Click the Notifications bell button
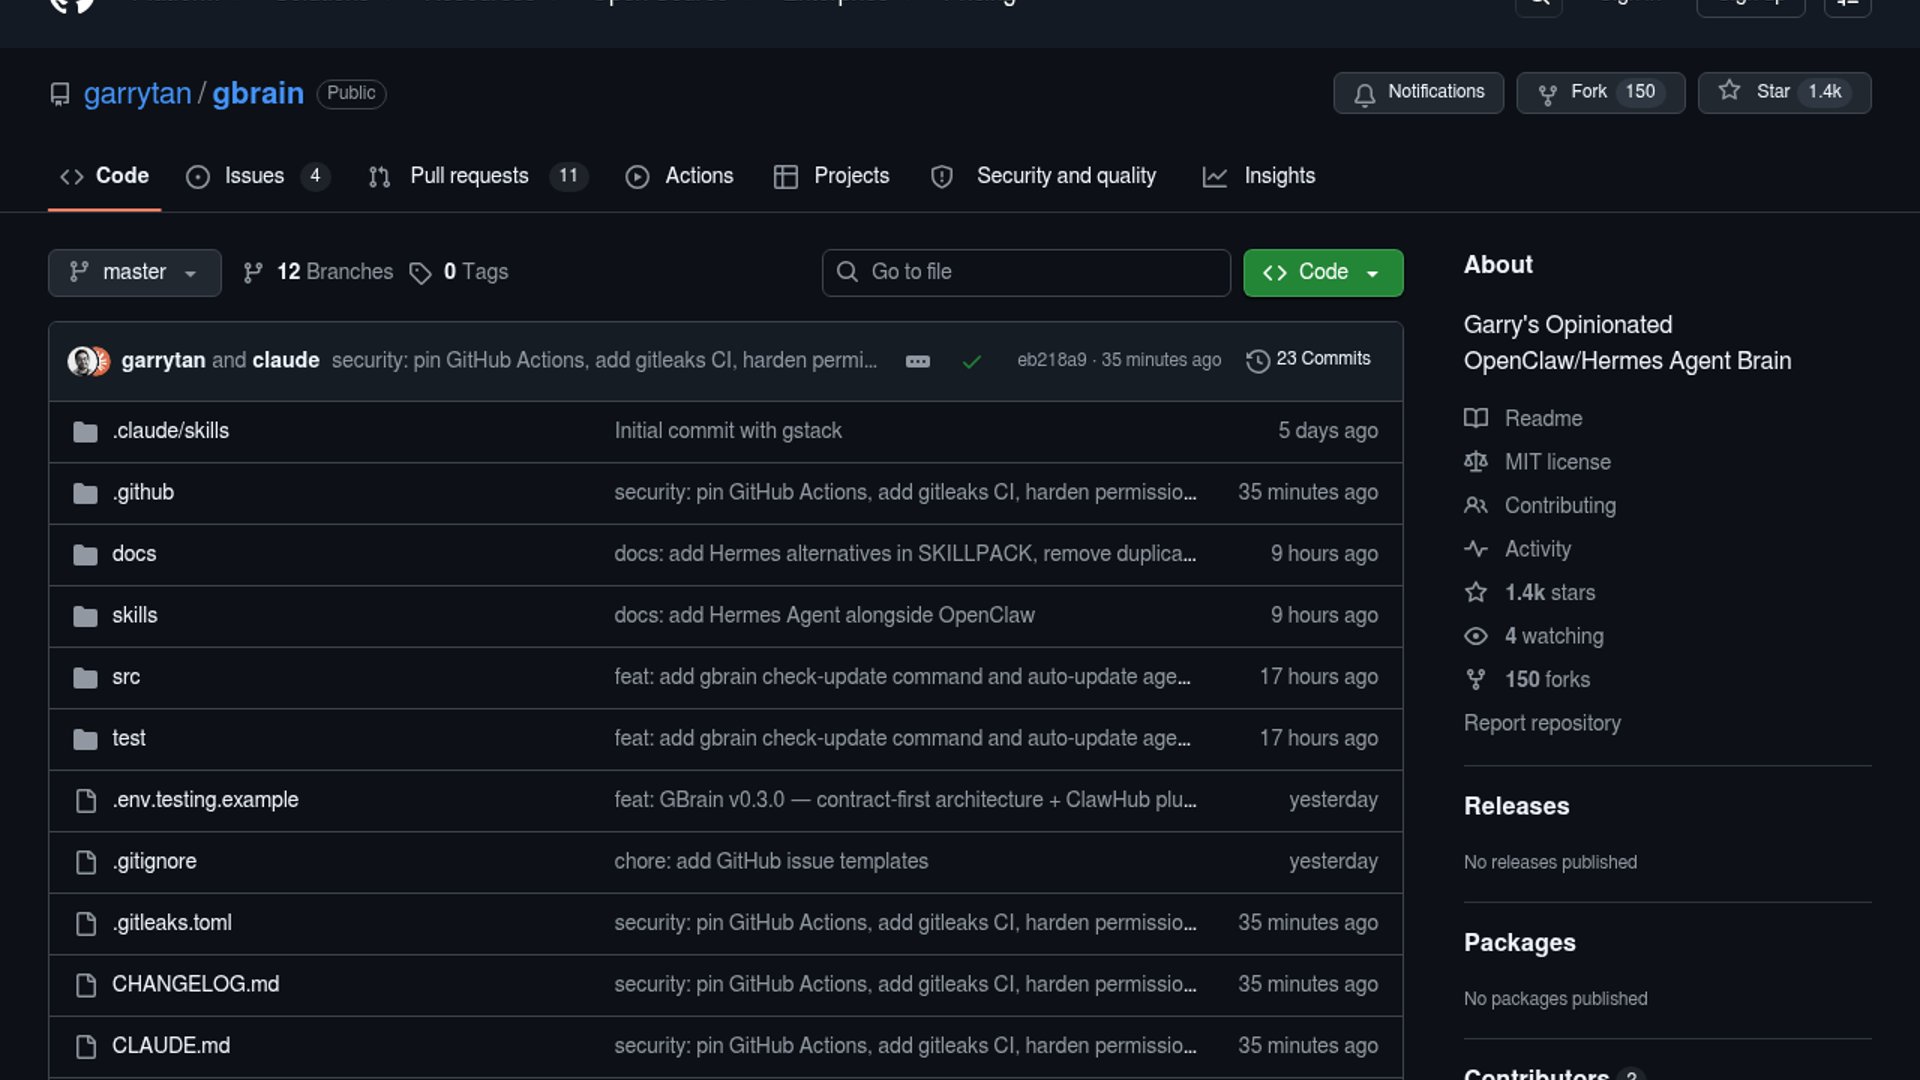The image size is (1920, 1080). [x=1417, y=92]
